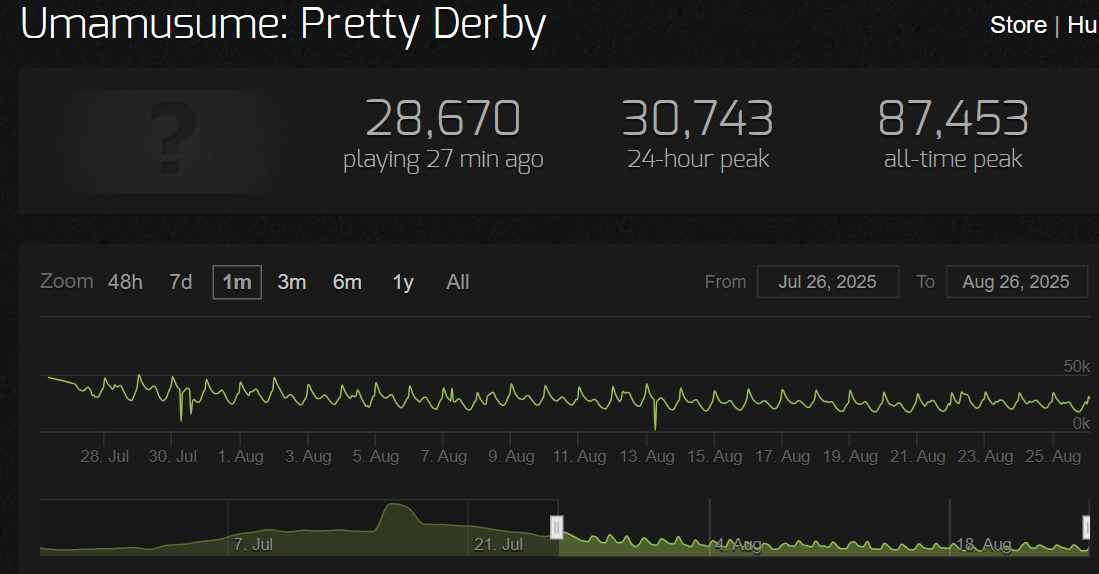1099x574 pixels.
Task: Click the 87,453 all-time peak value
Action: click(953, 118)
